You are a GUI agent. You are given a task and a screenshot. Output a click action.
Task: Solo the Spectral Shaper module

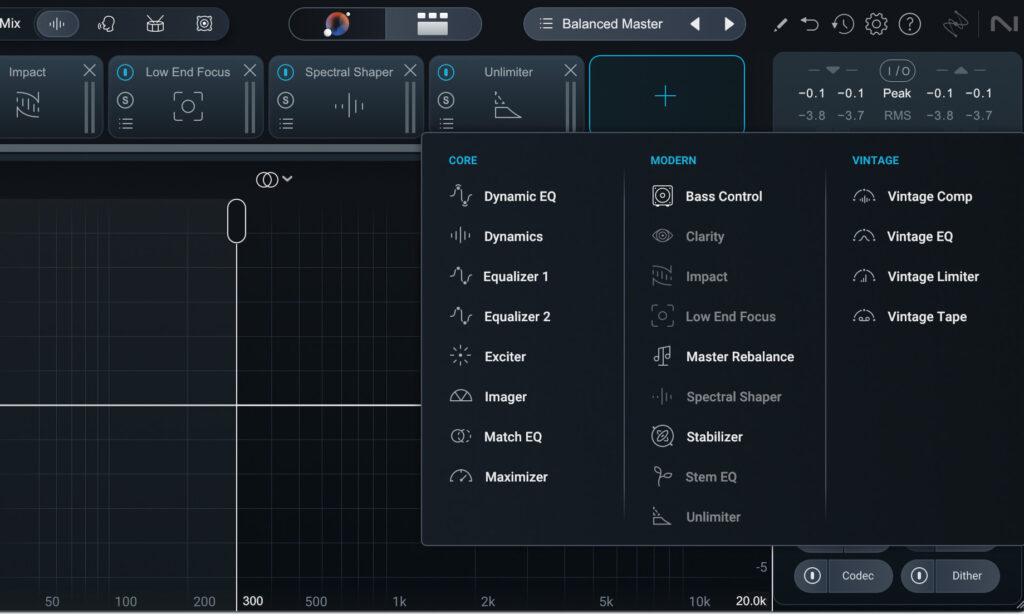click(x=285, y=100)
